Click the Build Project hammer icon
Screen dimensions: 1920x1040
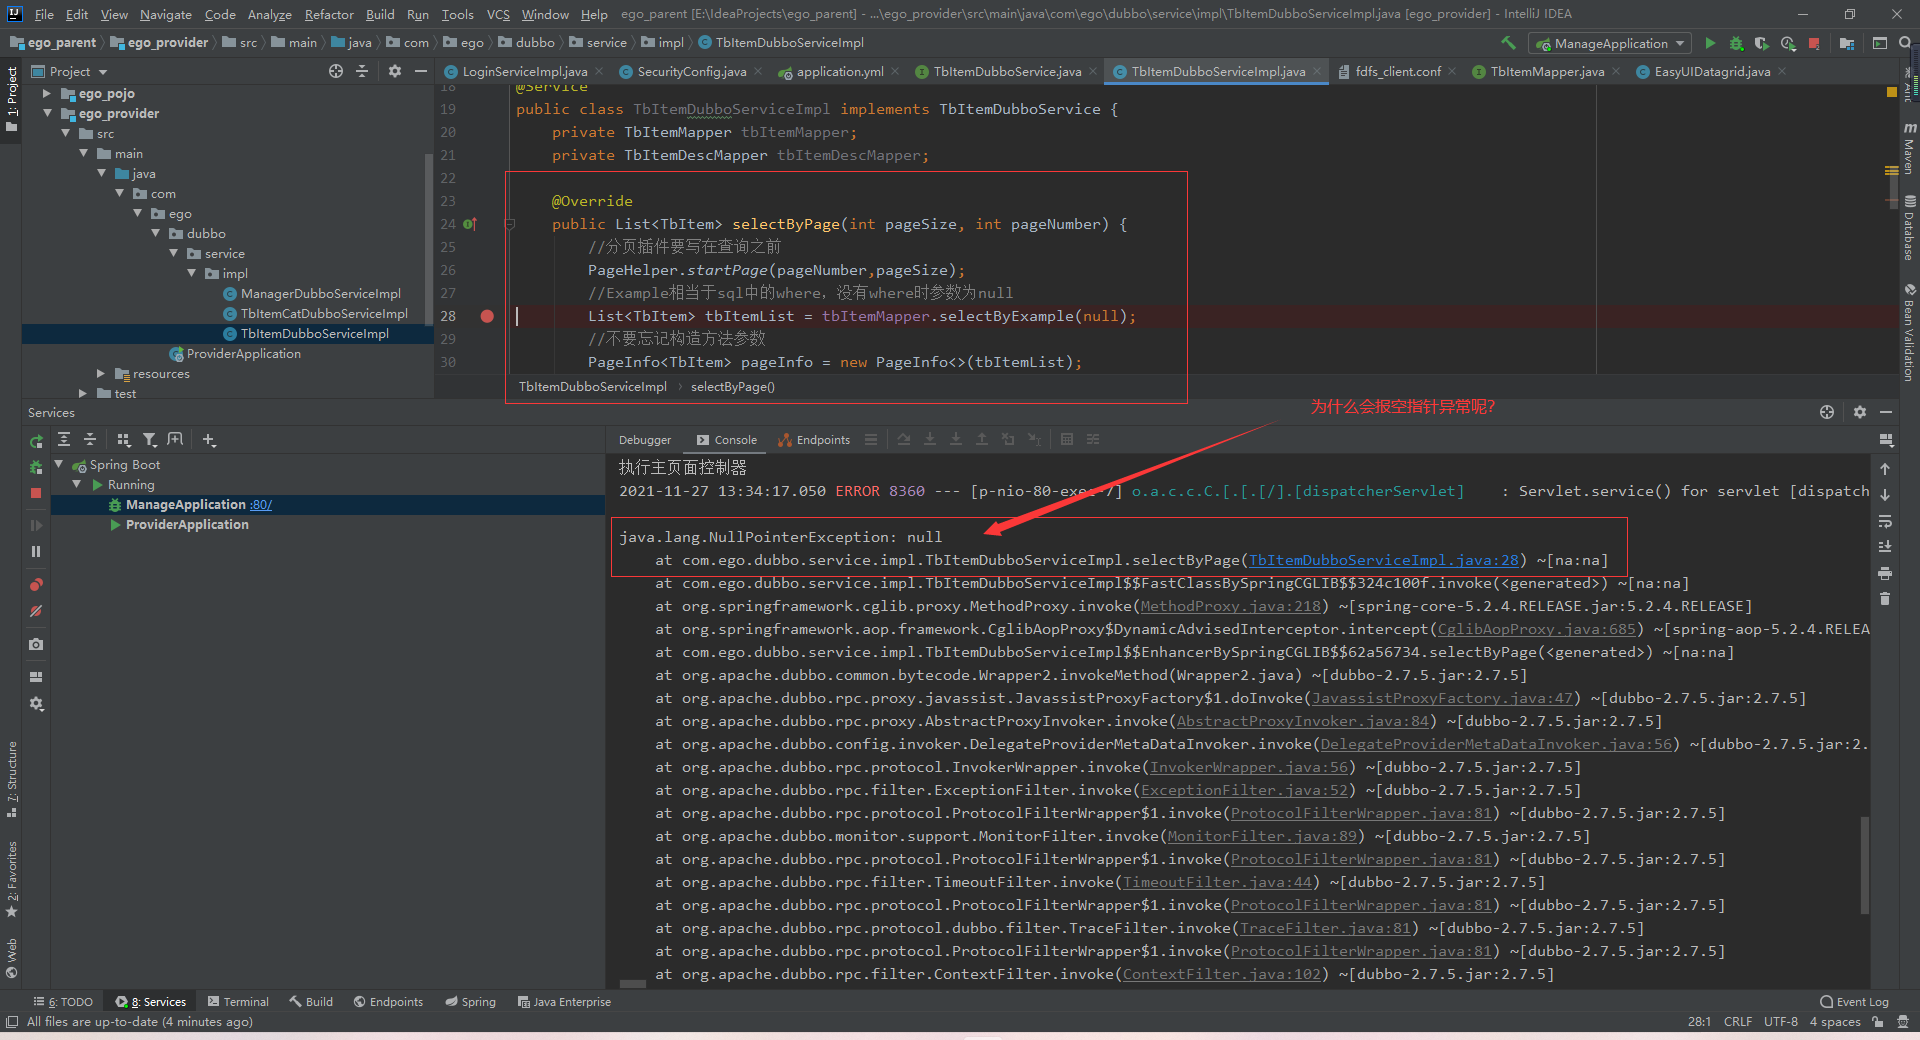[x=1508, y=43]
